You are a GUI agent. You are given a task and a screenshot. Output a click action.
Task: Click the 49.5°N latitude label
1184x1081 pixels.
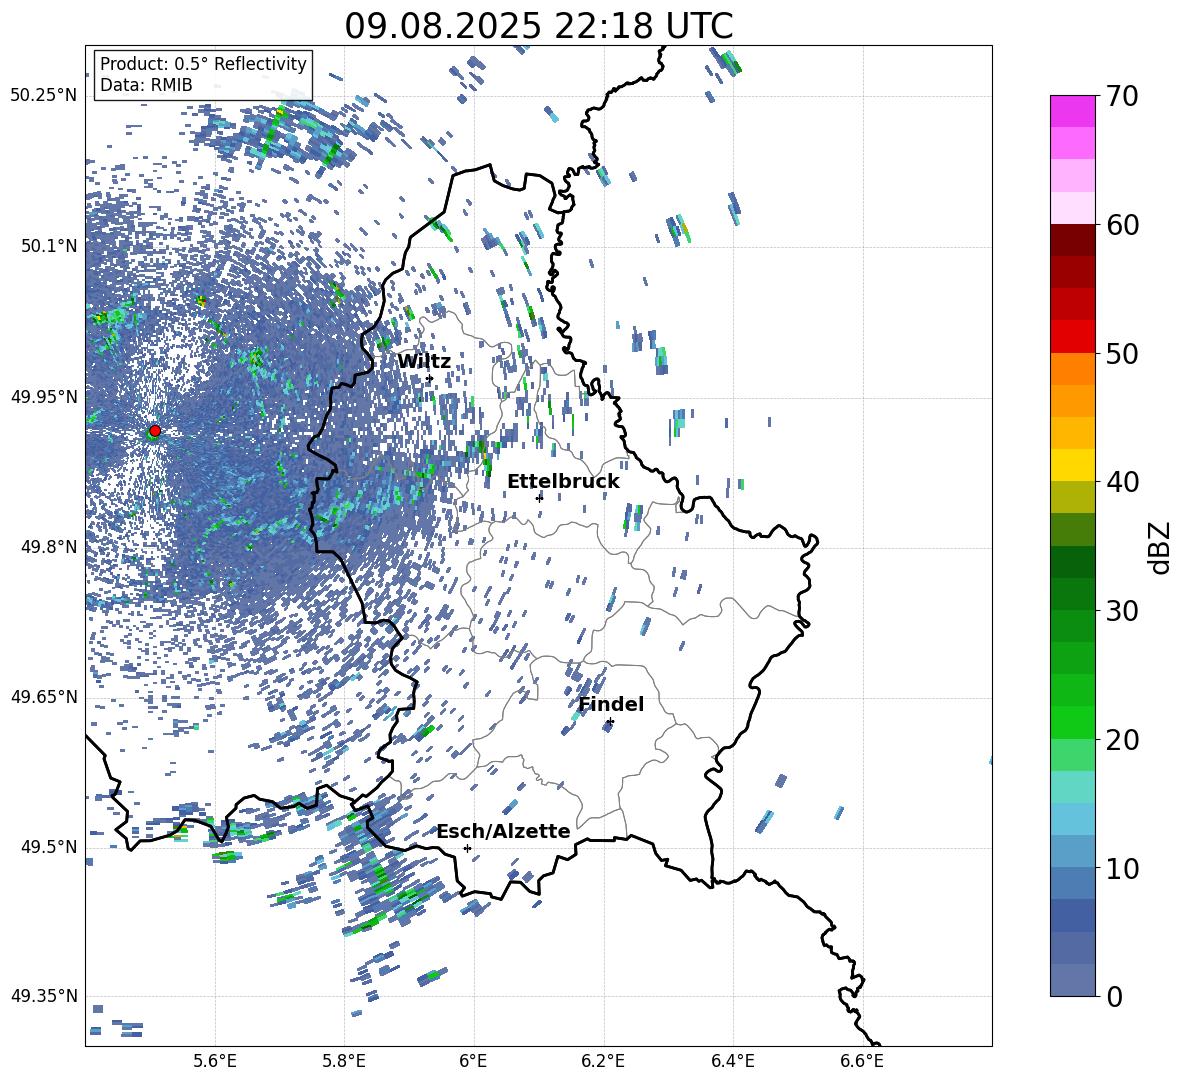click(x=49, y=847)
